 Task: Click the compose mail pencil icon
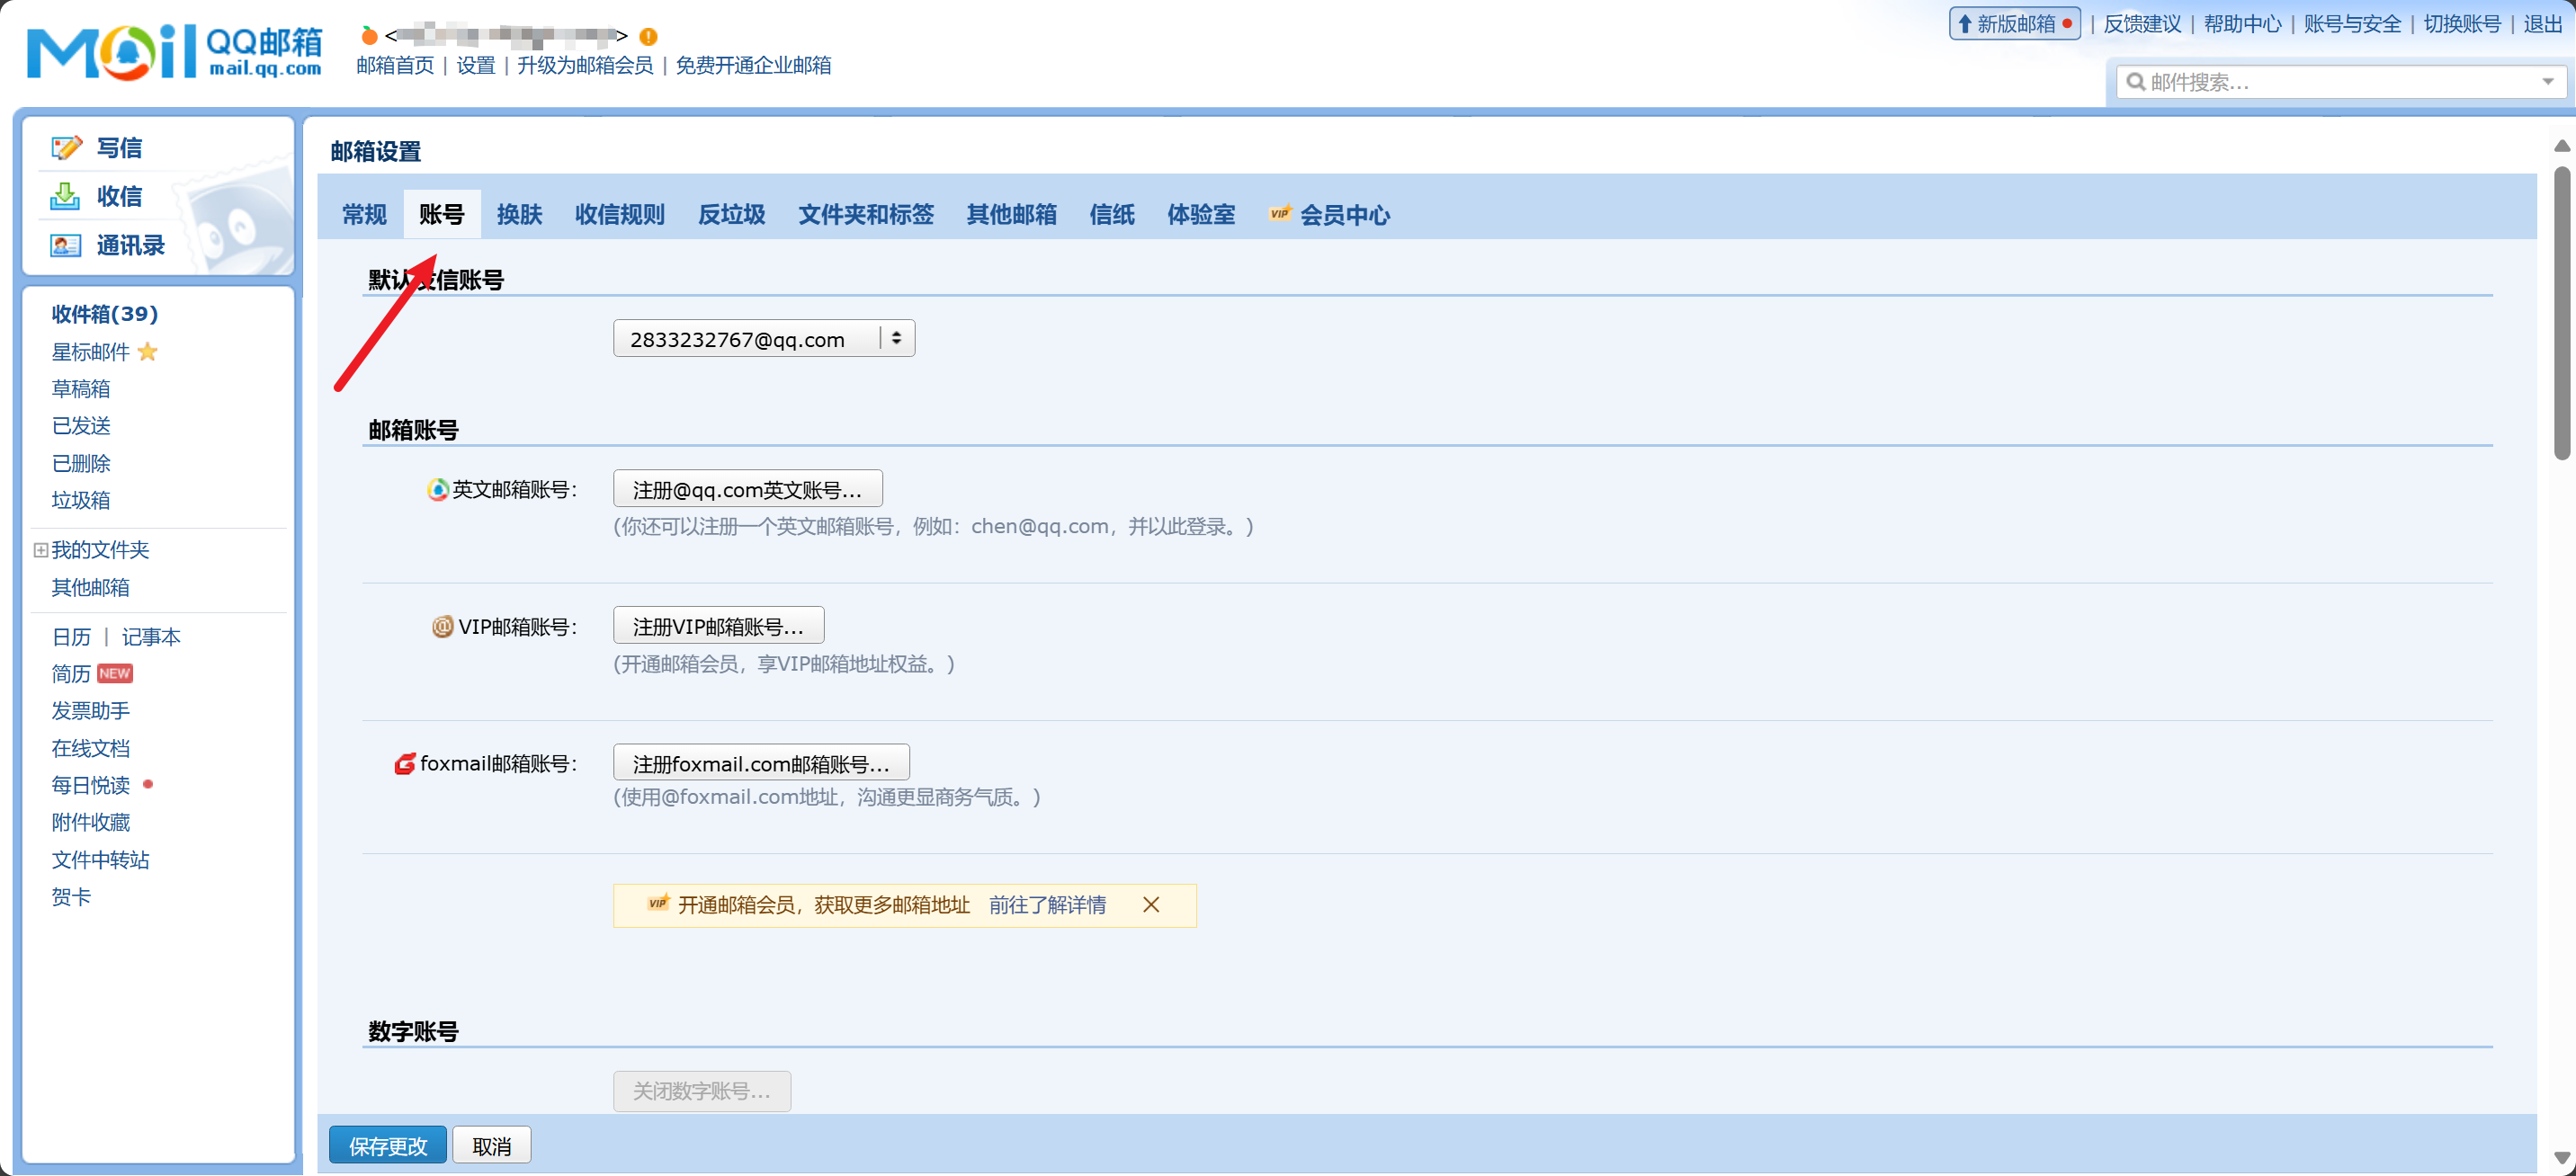[65, 148]
